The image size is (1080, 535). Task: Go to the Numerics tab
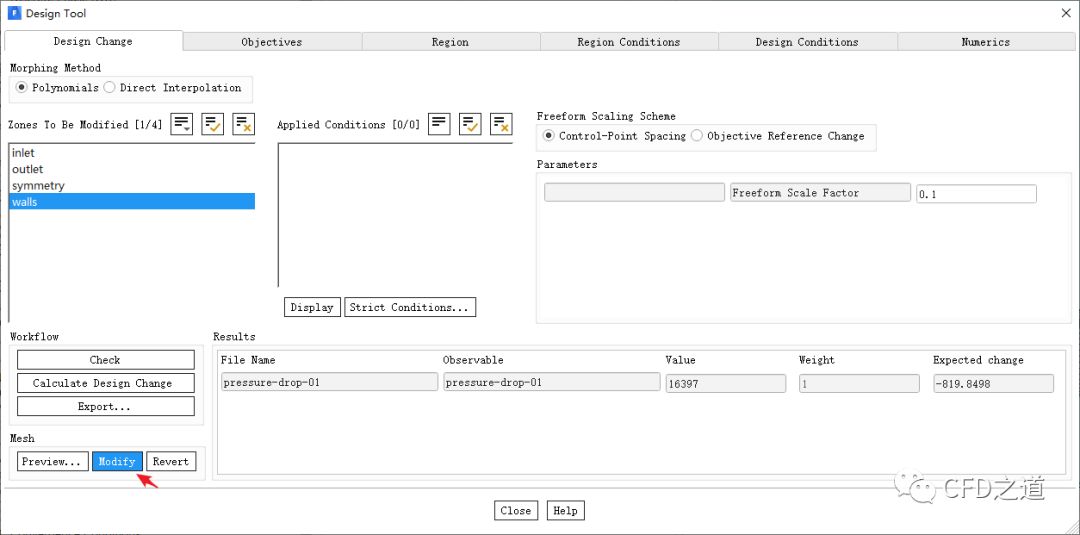pyautogui.click(x=986, y=42)
